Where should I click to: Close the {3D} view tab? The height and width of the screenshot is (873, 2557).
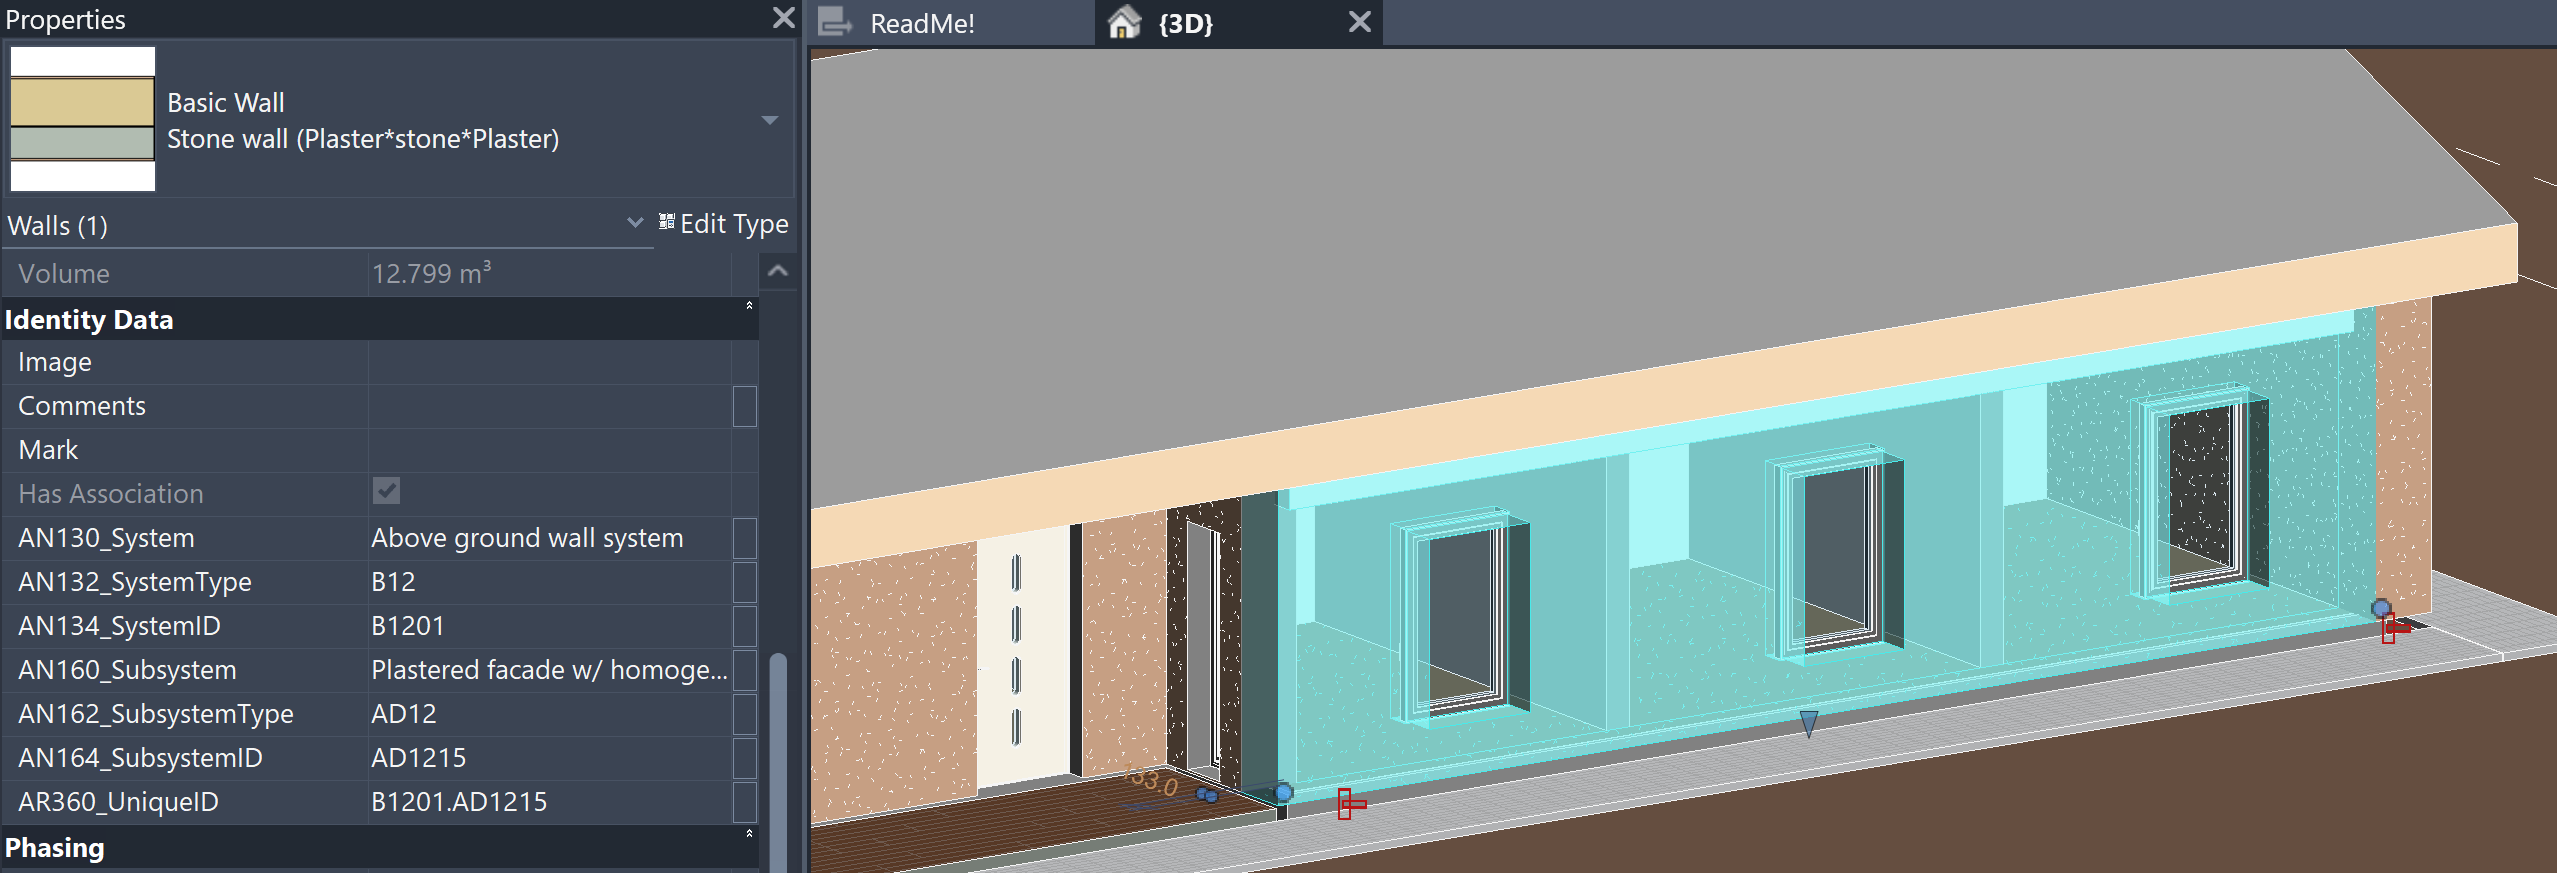click(1359, 22)
